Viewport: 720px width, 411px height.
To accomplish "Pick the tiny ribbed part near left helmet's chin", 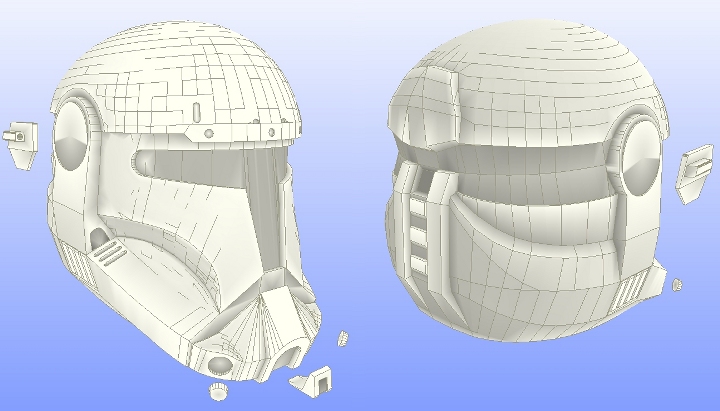I will [343, 338].
